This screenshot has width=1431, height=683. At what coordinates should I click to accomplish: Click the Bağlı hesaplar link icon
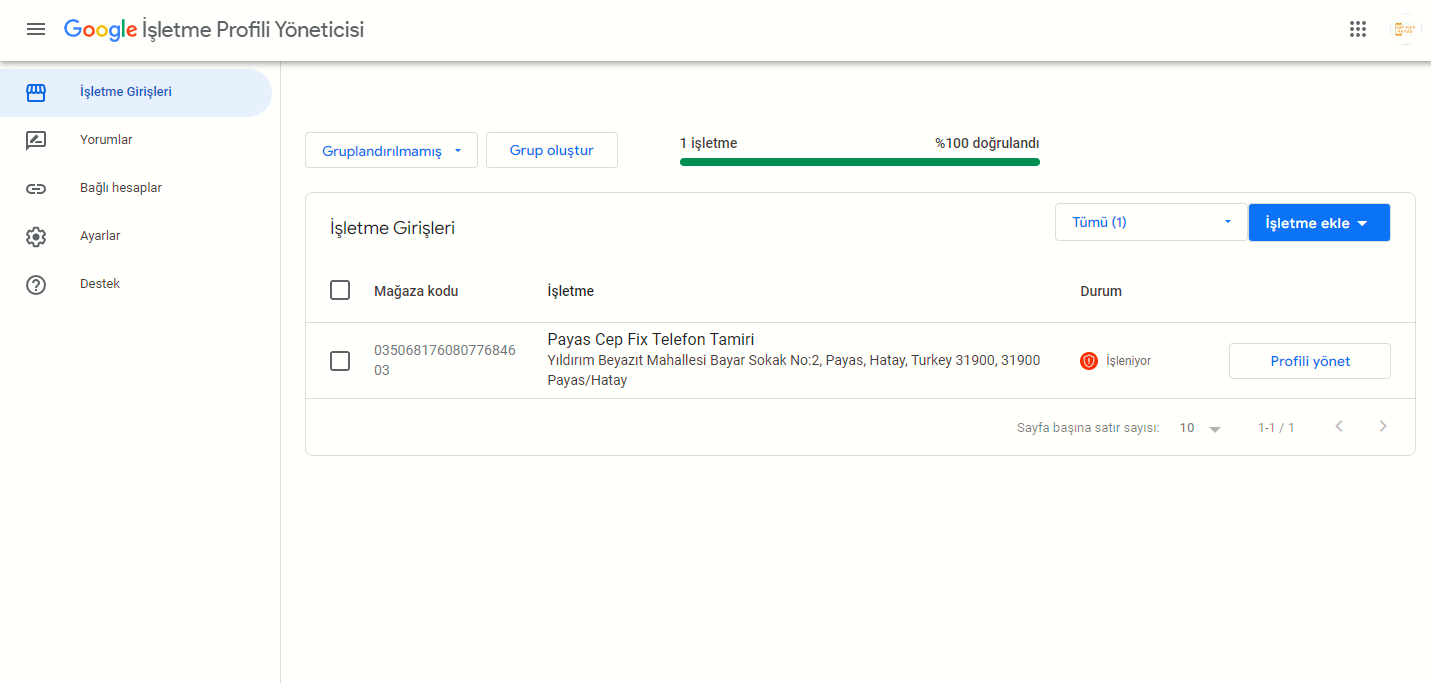36,188
